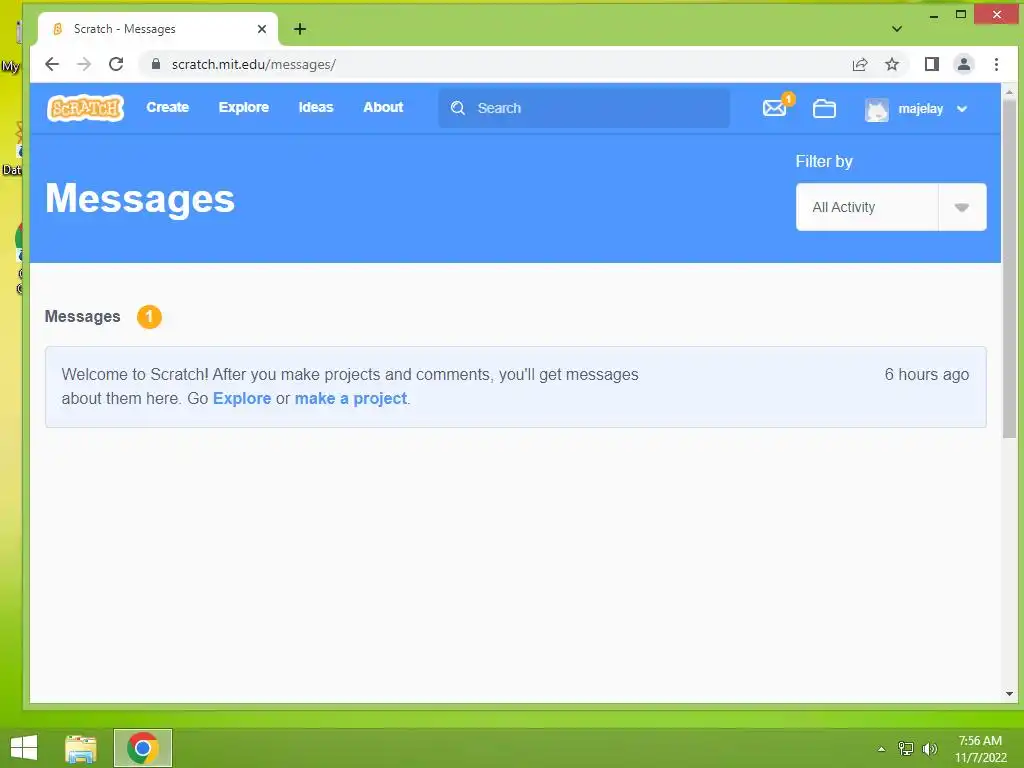Focus the Scratch search field
1024x768 pixels.
pyautogui.click(x=584, y=108)
